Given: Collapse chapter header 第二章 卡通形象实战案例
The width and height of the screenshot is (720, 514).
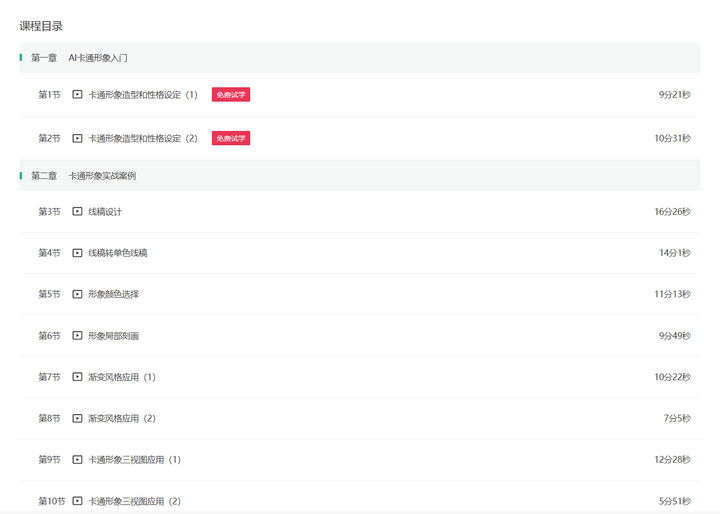Looking at the screenshot, I should click(360, 175).
